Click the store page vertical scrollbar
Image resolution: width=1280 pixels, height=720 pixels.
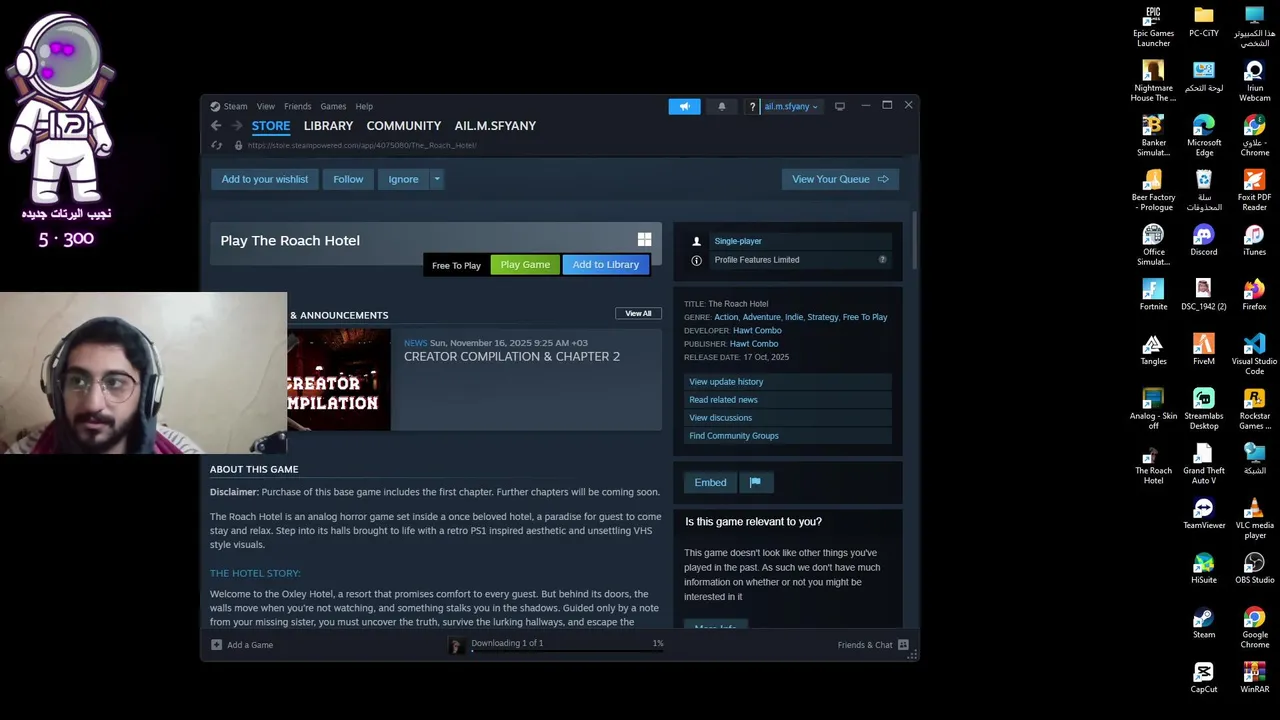coord(914,240)
